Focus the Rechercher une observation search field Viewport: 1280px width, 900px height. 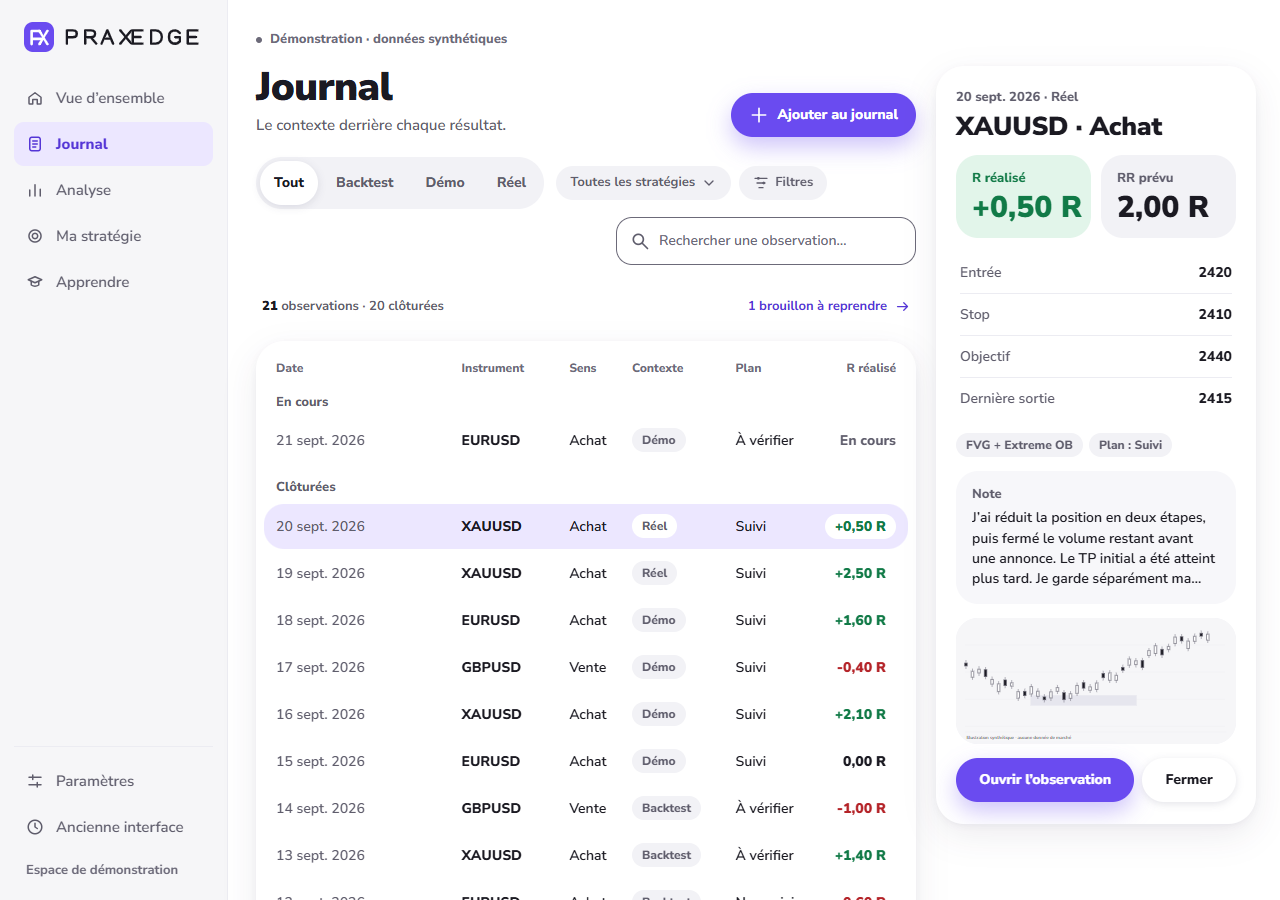tap(766, 241)
